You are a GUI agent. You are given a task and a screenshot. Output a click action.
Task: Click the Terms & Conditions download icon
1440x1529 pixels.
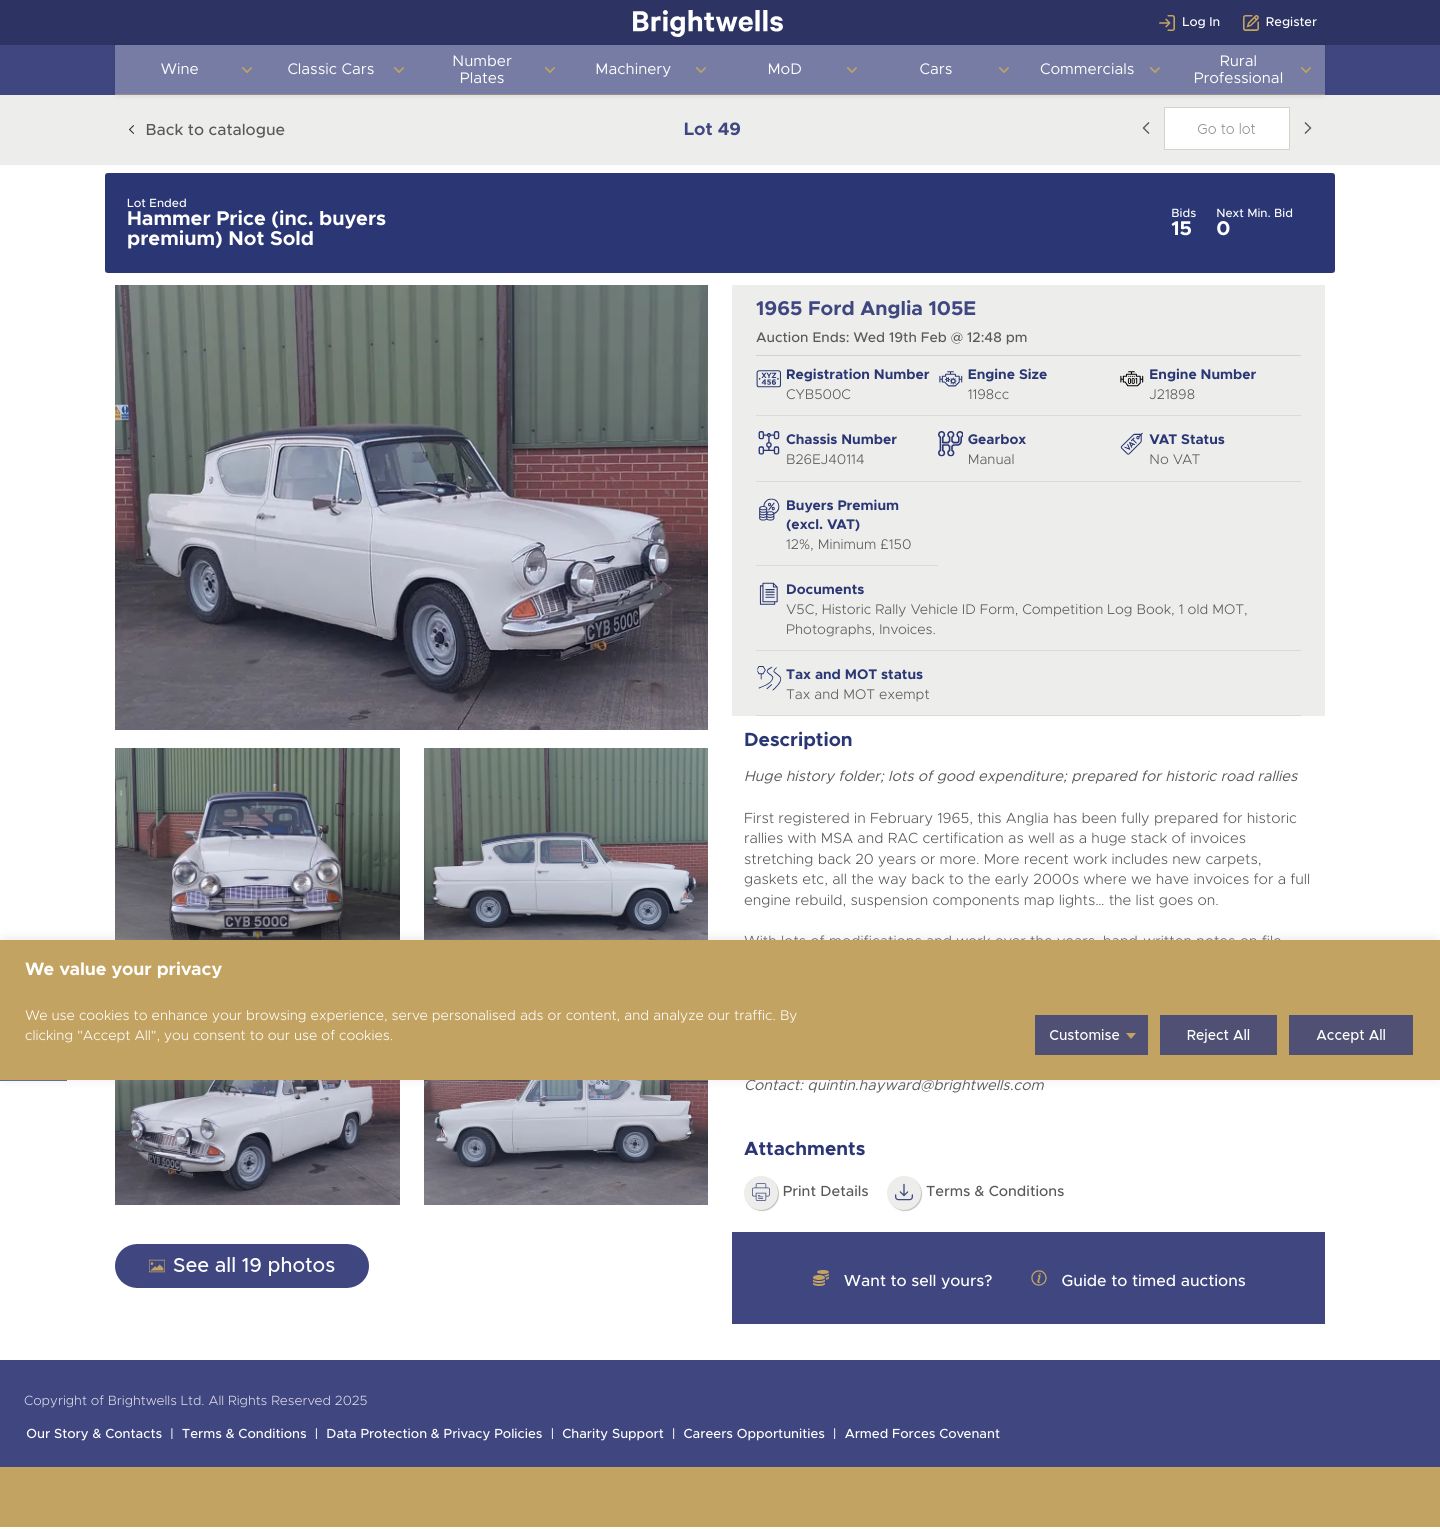pos(904,1192)
